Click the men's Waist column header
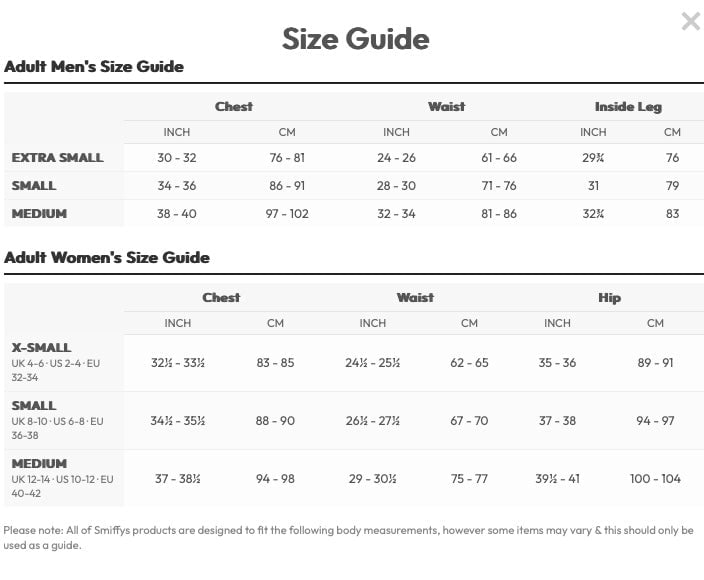The width and height of the screenshot is (704, 580). point(446,106)
